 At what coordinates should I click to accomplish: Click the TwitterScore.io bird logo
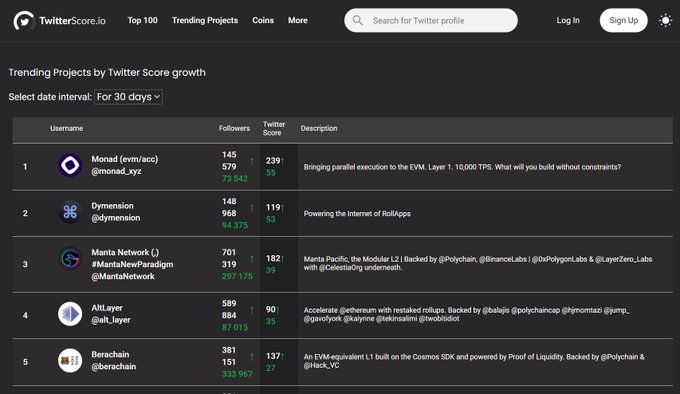[23, 20]
